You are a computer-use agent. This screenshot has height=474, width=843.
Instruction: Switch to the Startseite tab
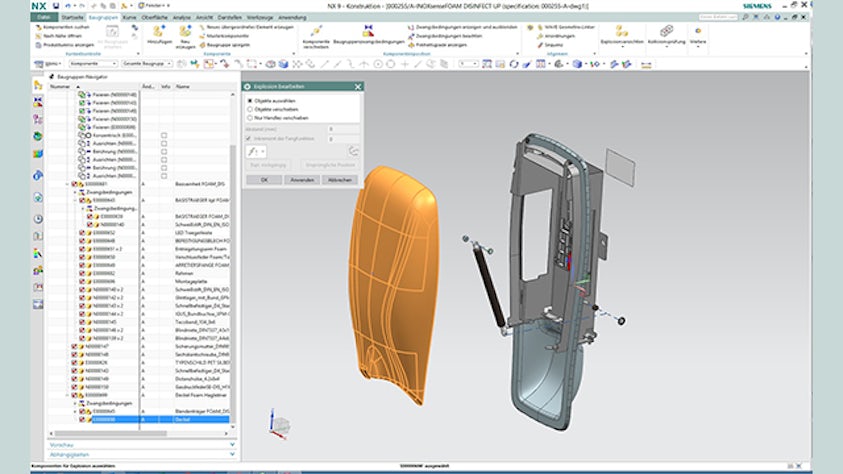click(x=73, y=17)
